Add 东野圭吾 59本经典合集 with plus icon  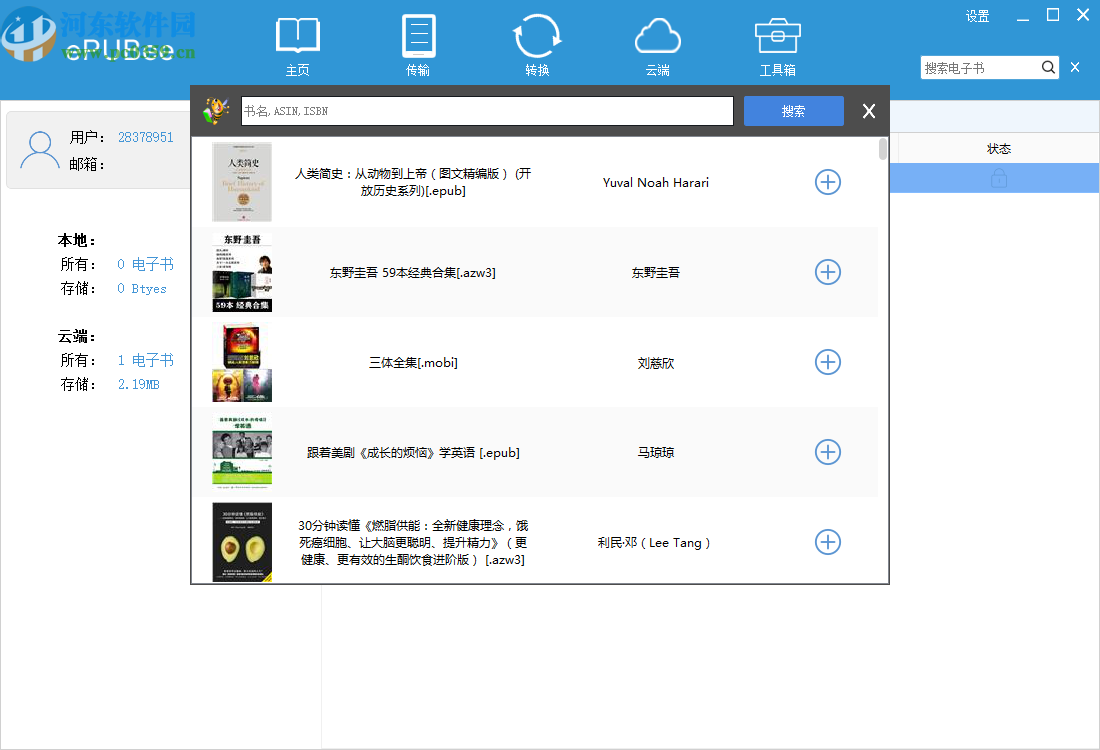pos(828,272)
